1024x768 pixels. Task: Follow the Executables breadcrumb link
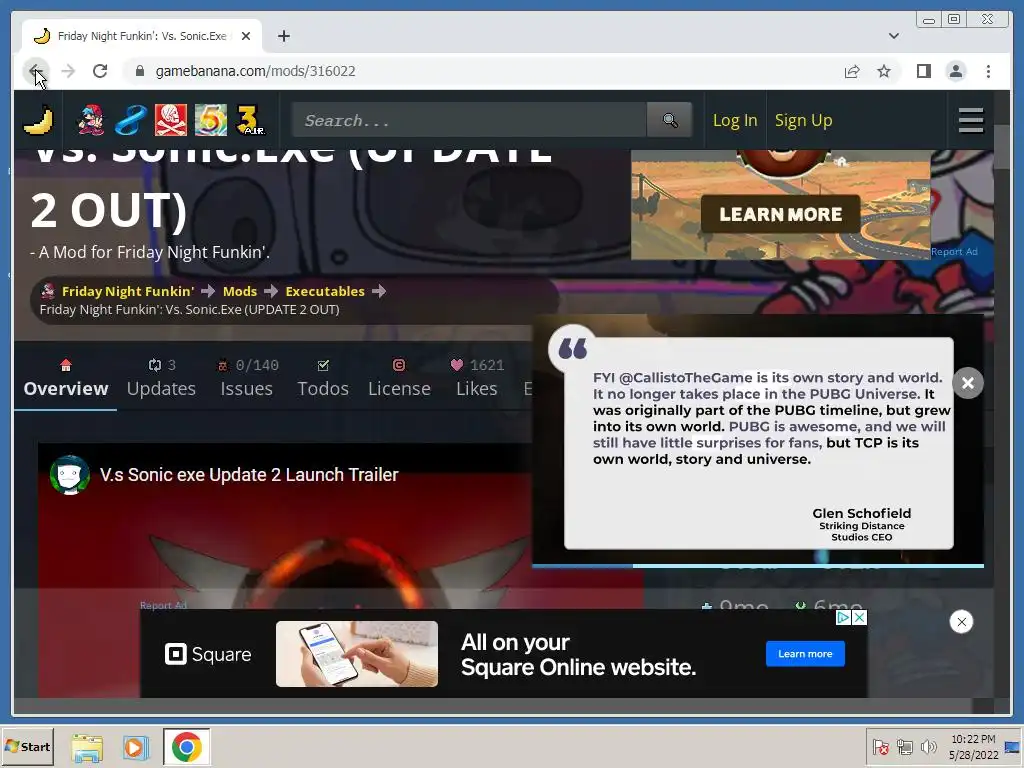pos(325,291)
